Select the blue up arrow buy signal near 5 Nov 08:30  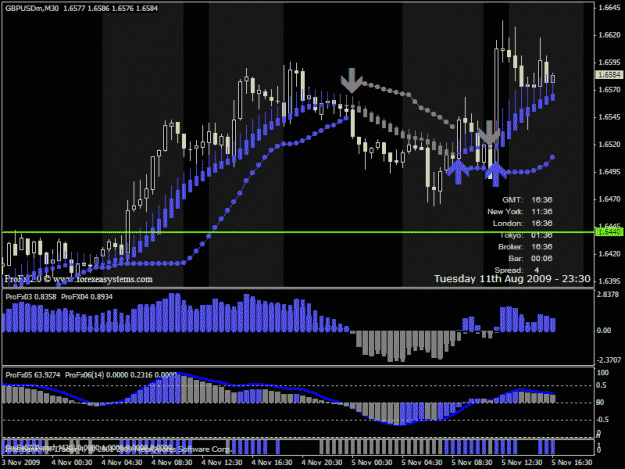click(458, 171)
